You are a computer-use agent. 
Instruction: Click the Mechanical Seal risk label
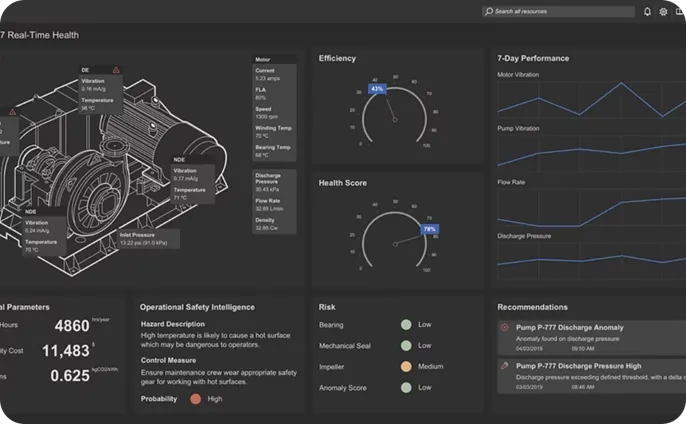click(345, 346)
